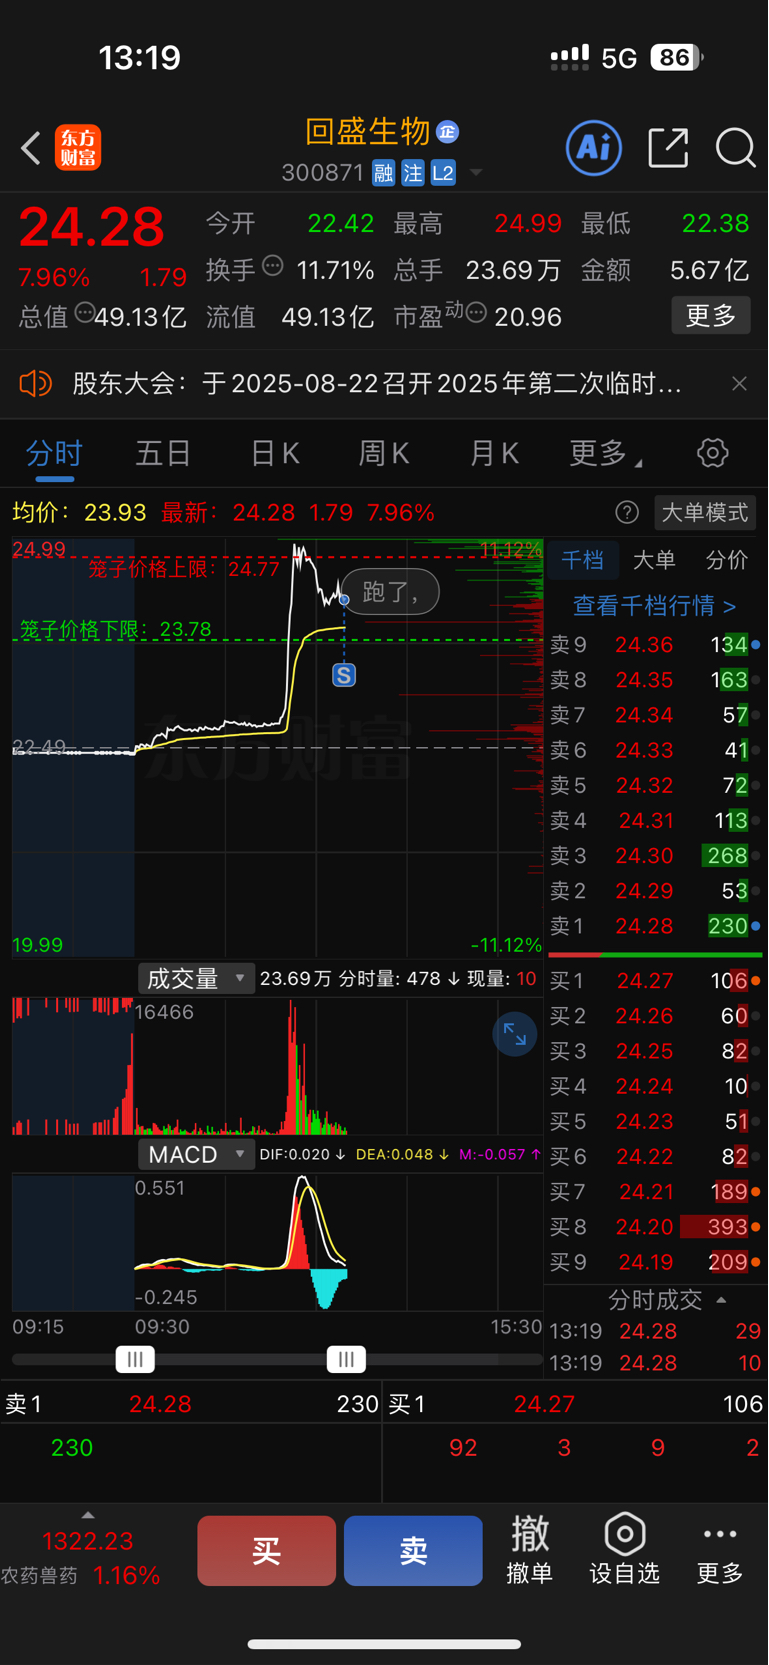Switch to the 日K tab
The width and height of the screenshot is (769, 1665).
[274, 454]
